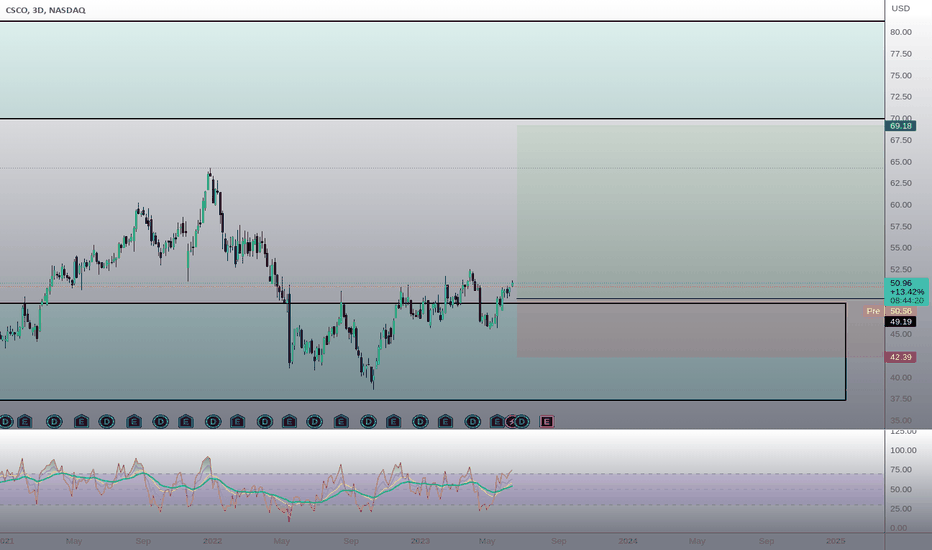Click the 60.00 price axis label
932x550 pixels.
[900, 205]
